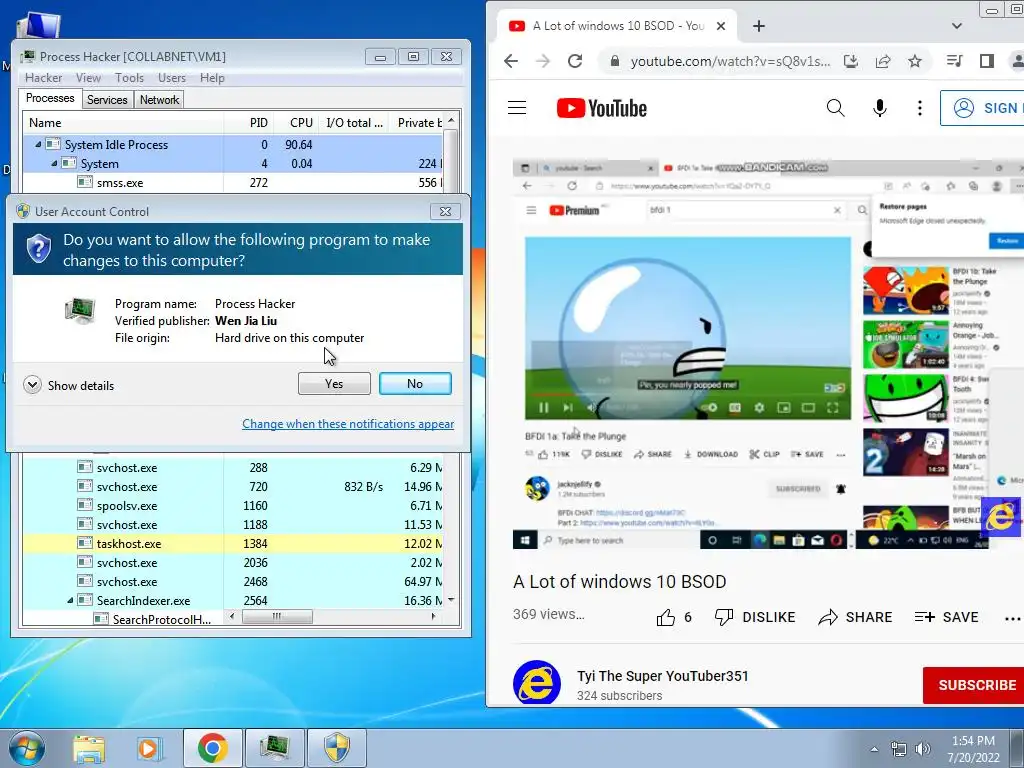
Task: Sort by the Name column header
Action: click(x=123, y=123)
